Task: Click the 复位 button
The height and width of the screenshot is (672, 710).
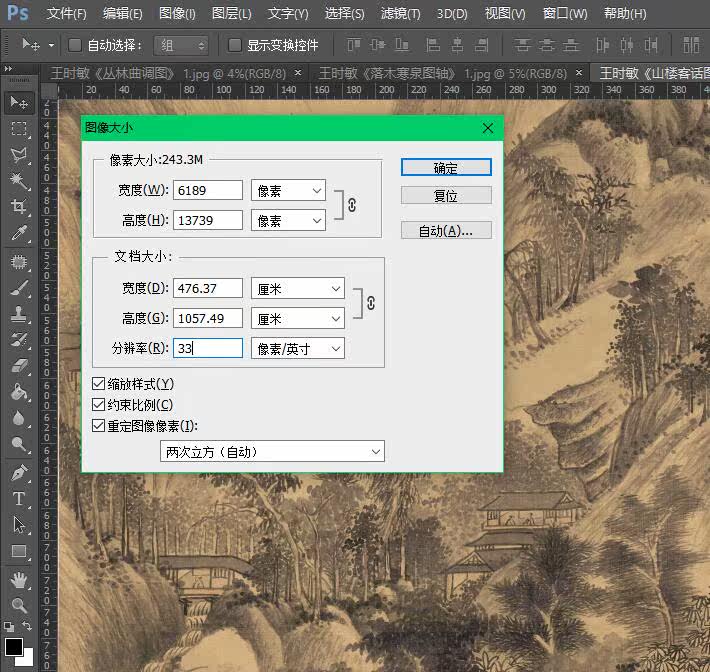Action: [x=446, y=196]
